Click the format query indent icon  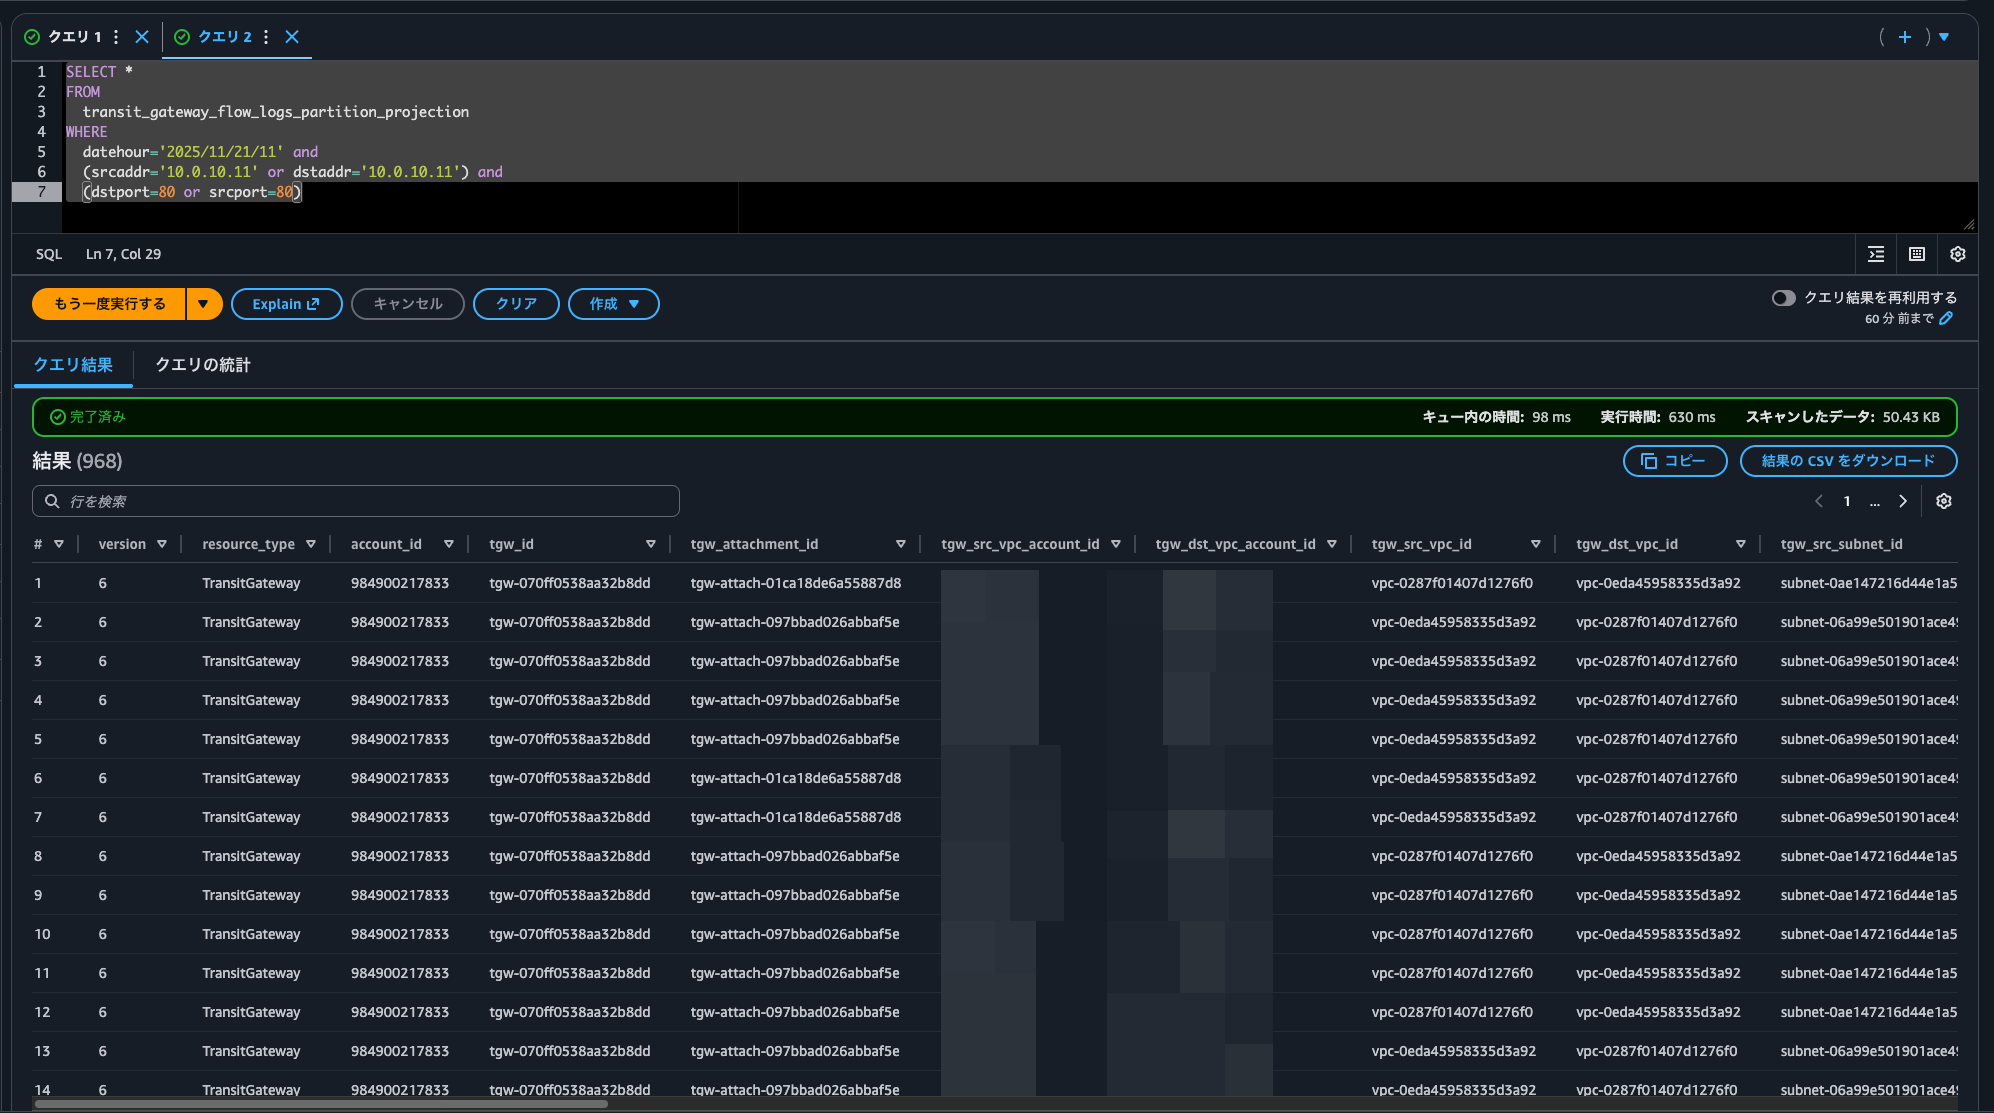pyautogui.click(x=1876, y=254)
